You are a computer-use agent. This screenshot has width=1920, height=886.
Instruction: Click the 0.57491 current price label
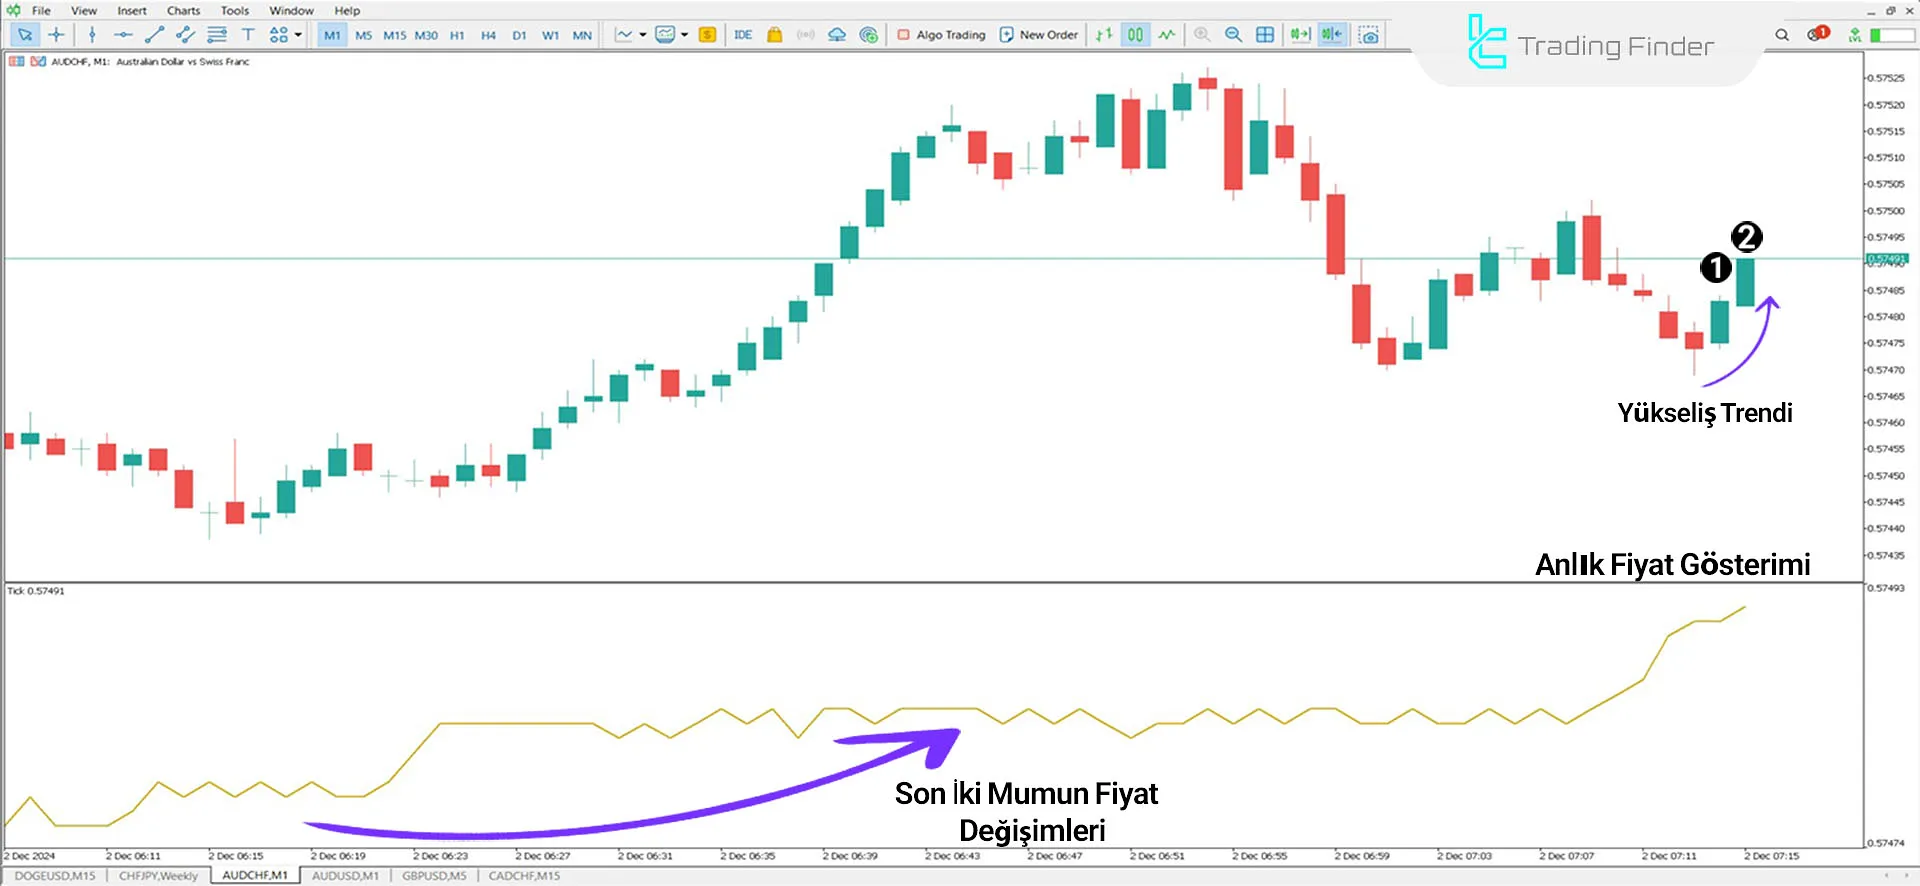pos(1886,259)
